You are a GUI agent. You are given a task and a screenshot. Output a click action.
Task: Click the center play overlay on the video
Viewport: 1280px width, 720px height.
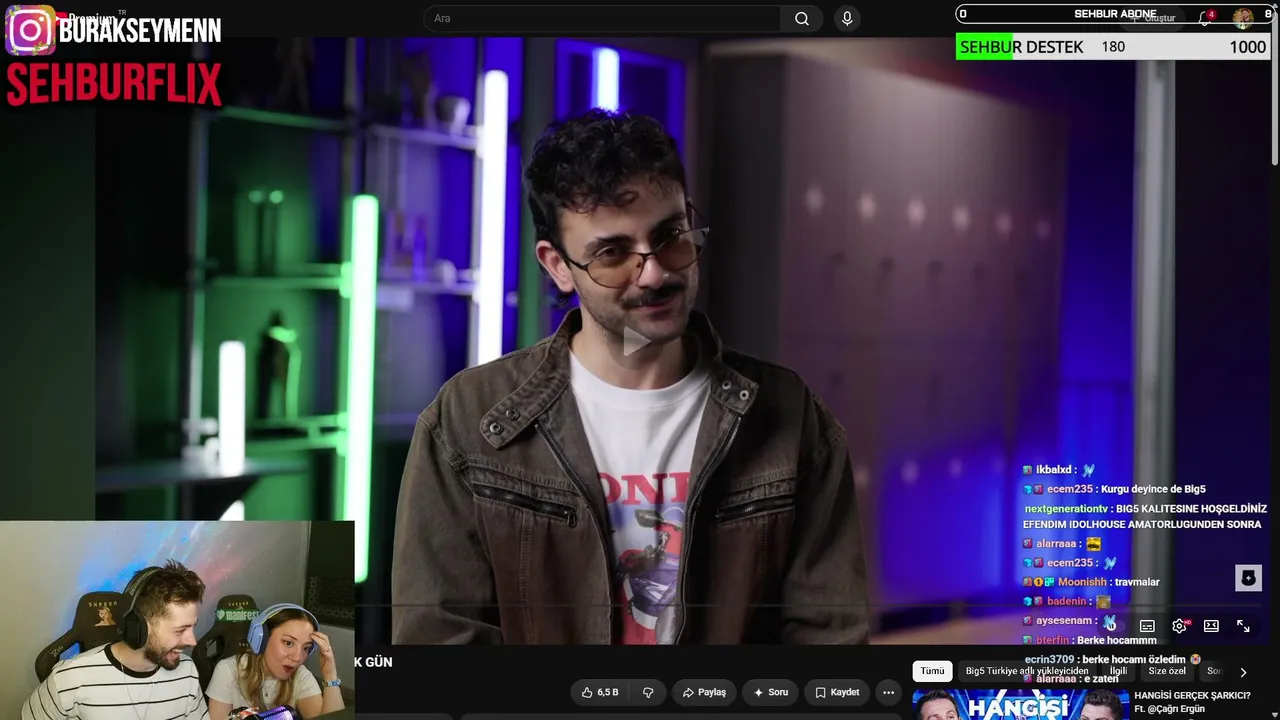pyautogui.click(x=636, y=341)
